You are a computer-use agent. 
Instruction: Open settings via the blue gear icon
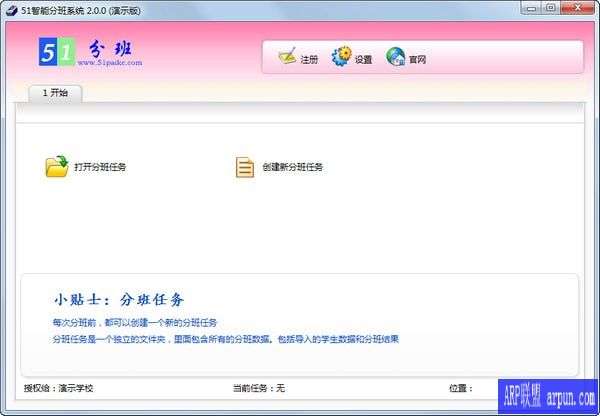tap(341, 56)
